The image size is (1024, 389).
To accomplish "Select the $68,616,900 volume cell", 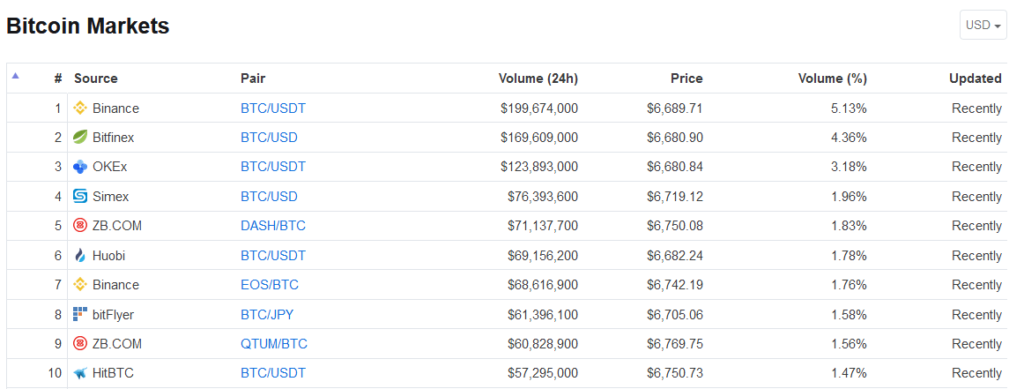I will point(543,285).
